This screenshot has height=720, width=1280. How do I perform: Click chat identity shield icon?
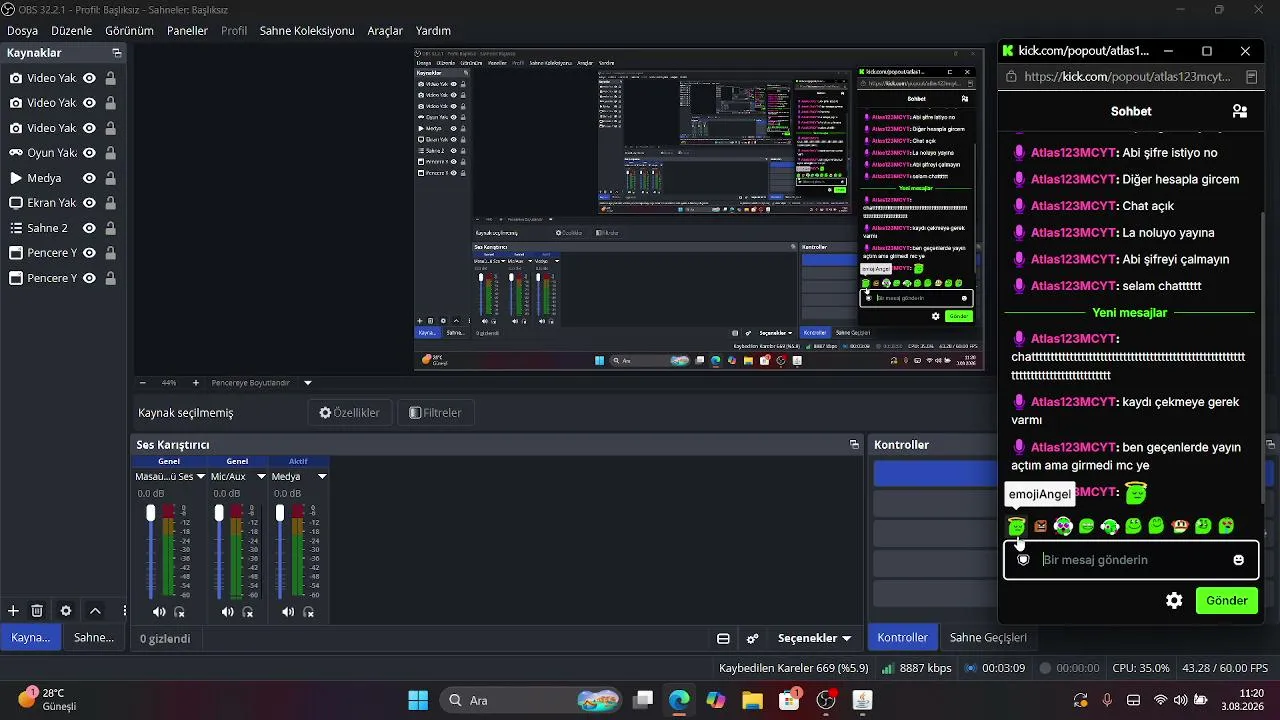tap(1023, 560)
